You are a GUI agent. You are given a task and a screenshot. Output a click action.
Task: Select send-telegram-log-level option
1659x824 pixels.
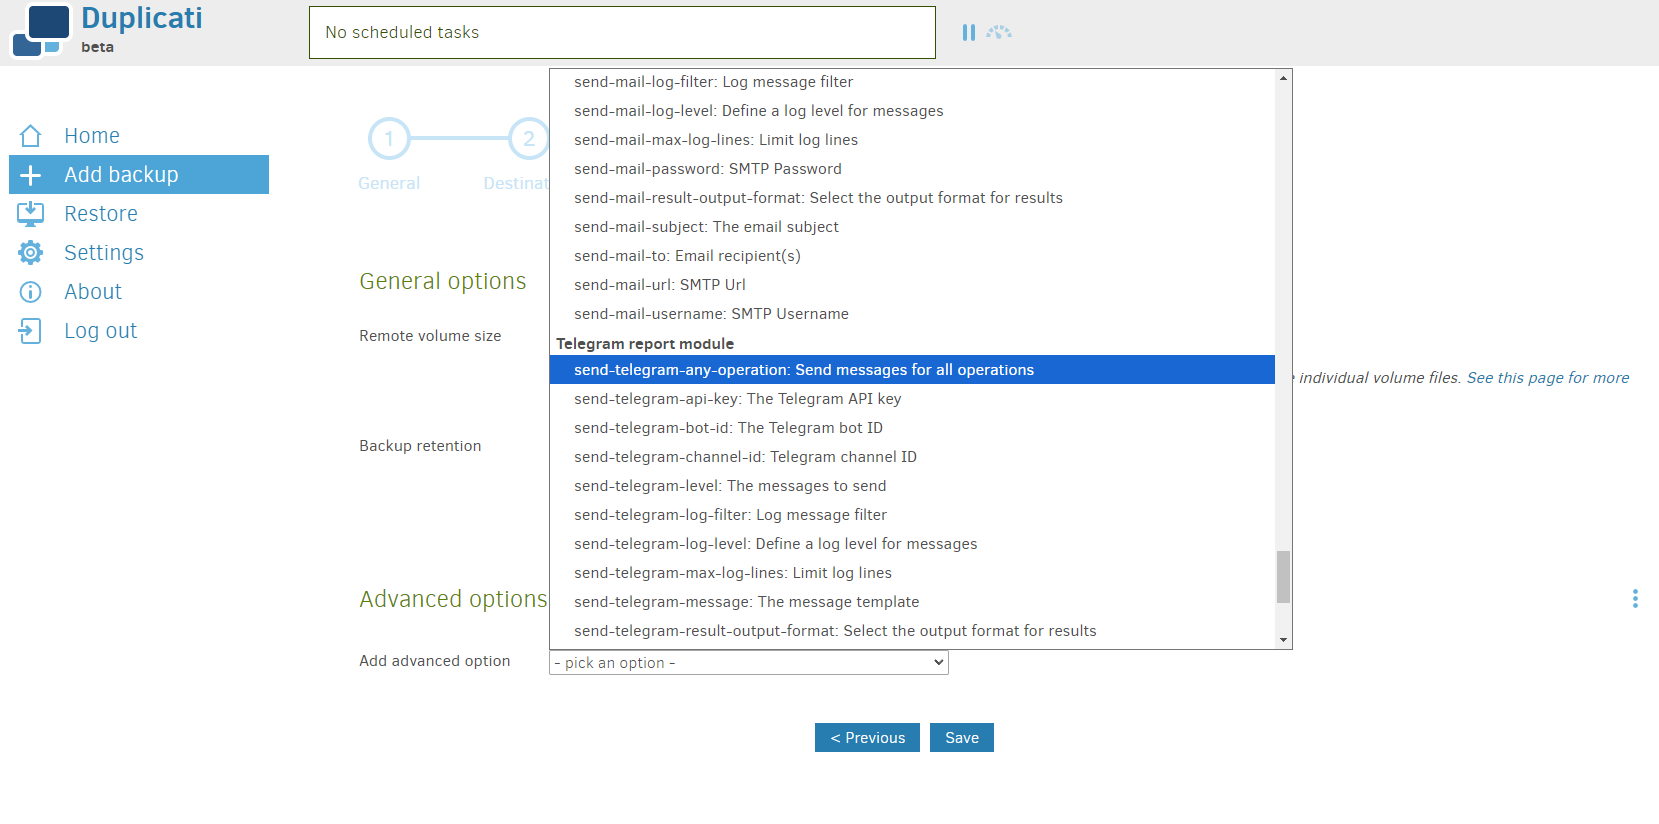[x=912, y=544]
